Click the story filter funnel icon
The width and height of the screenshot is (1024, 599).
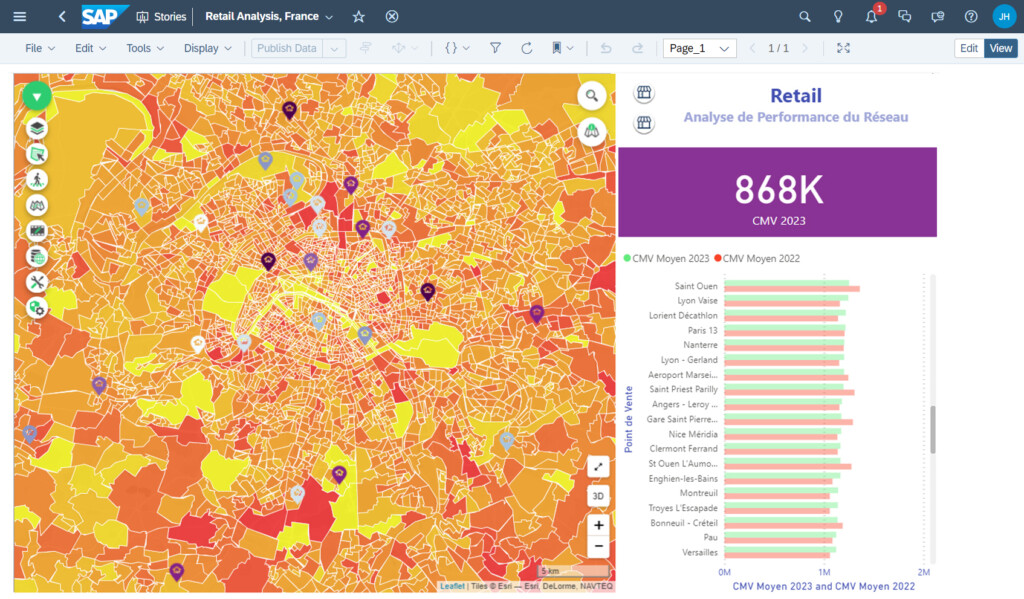[496, 48]
